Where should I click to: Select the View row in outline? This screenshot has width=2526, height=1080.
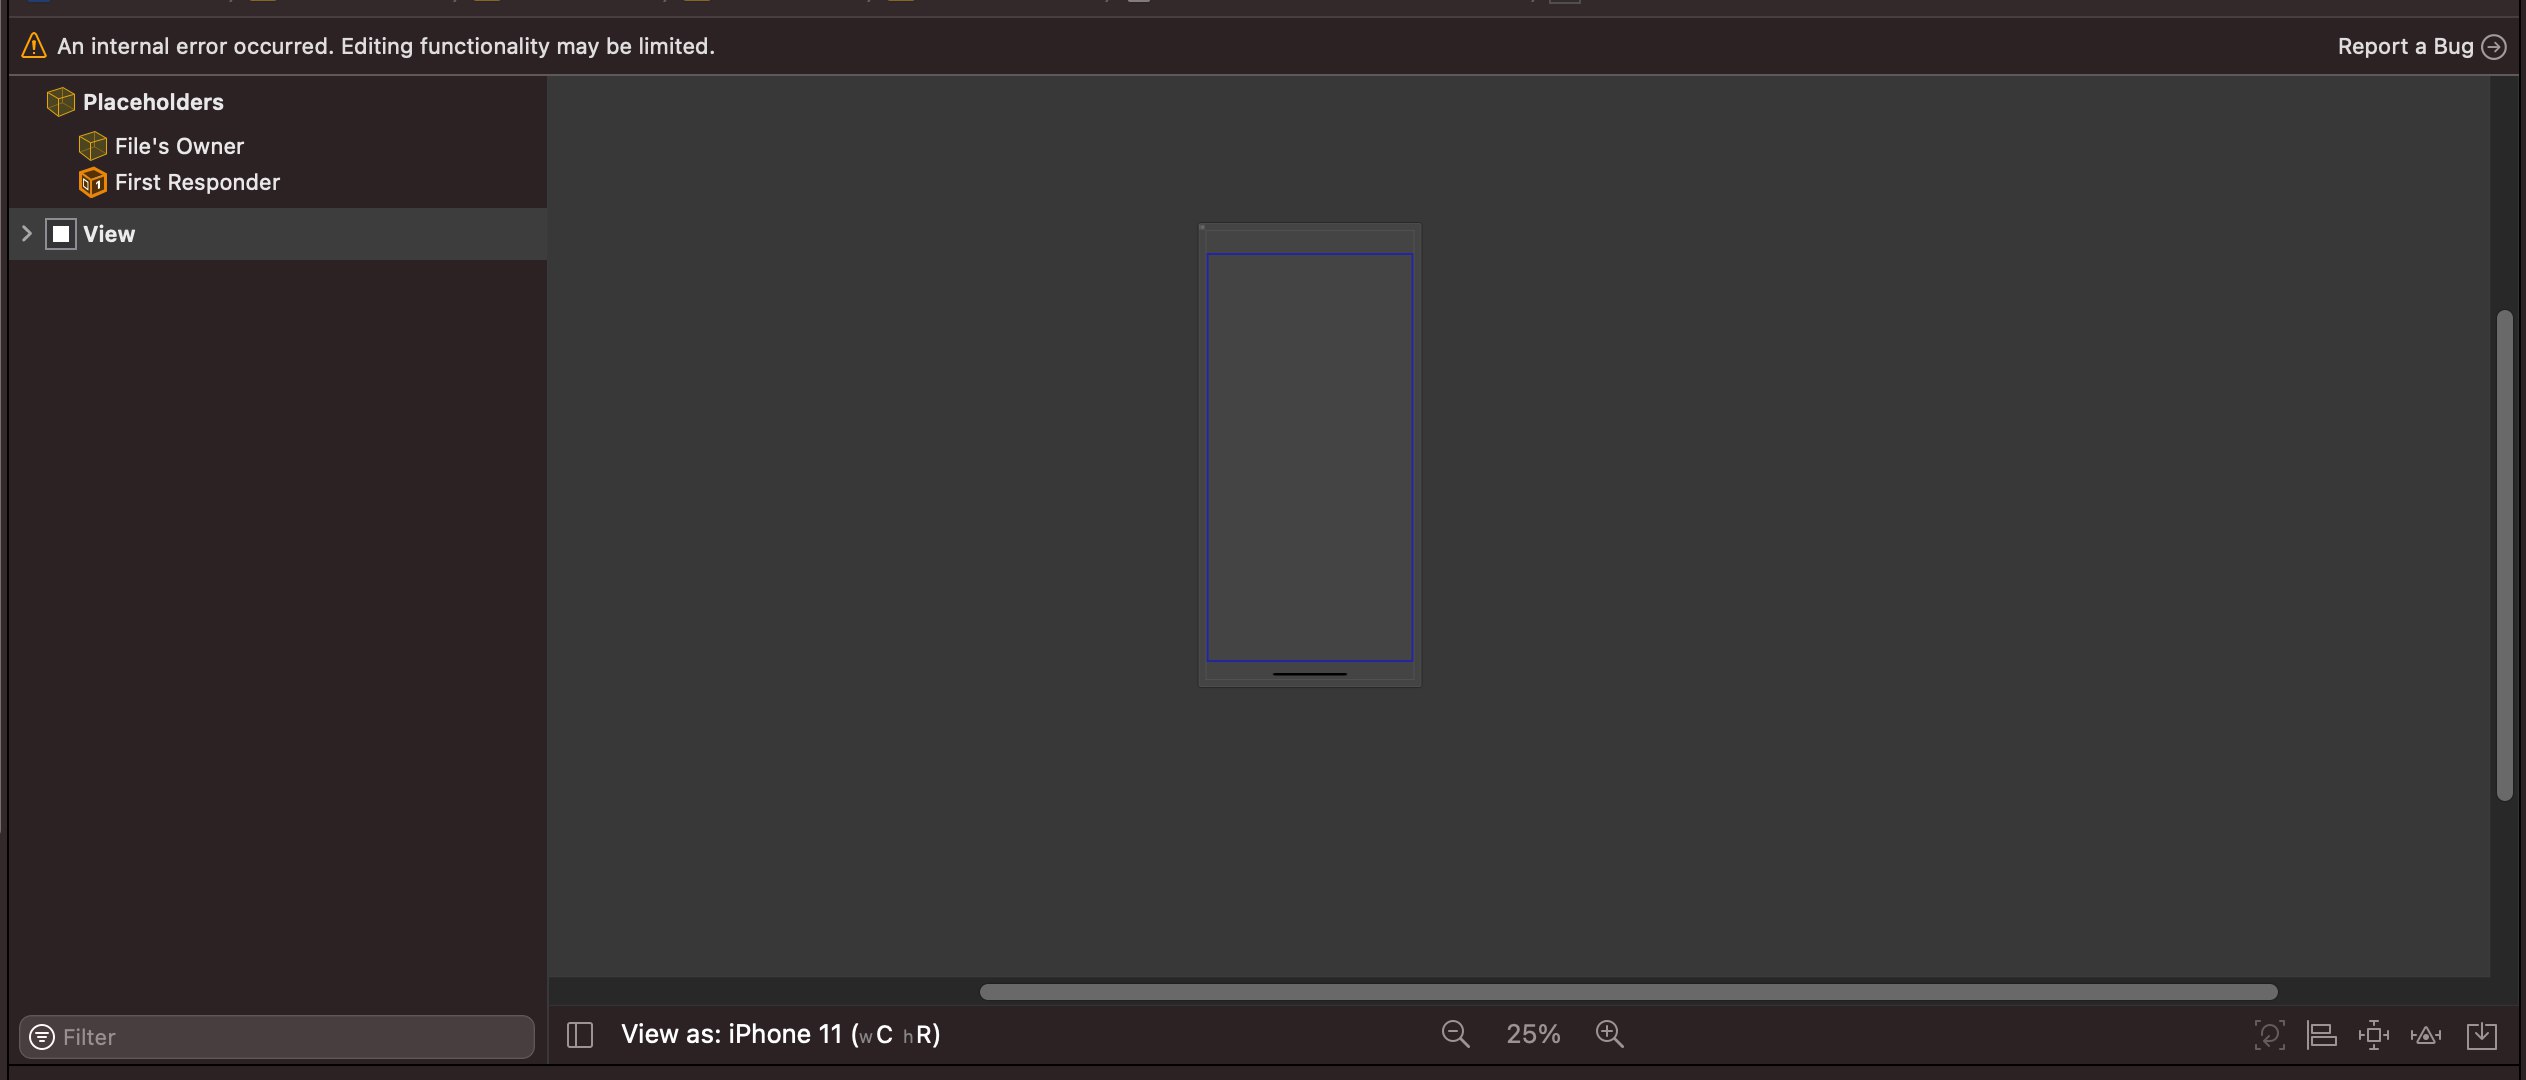(x=278, y=234)
